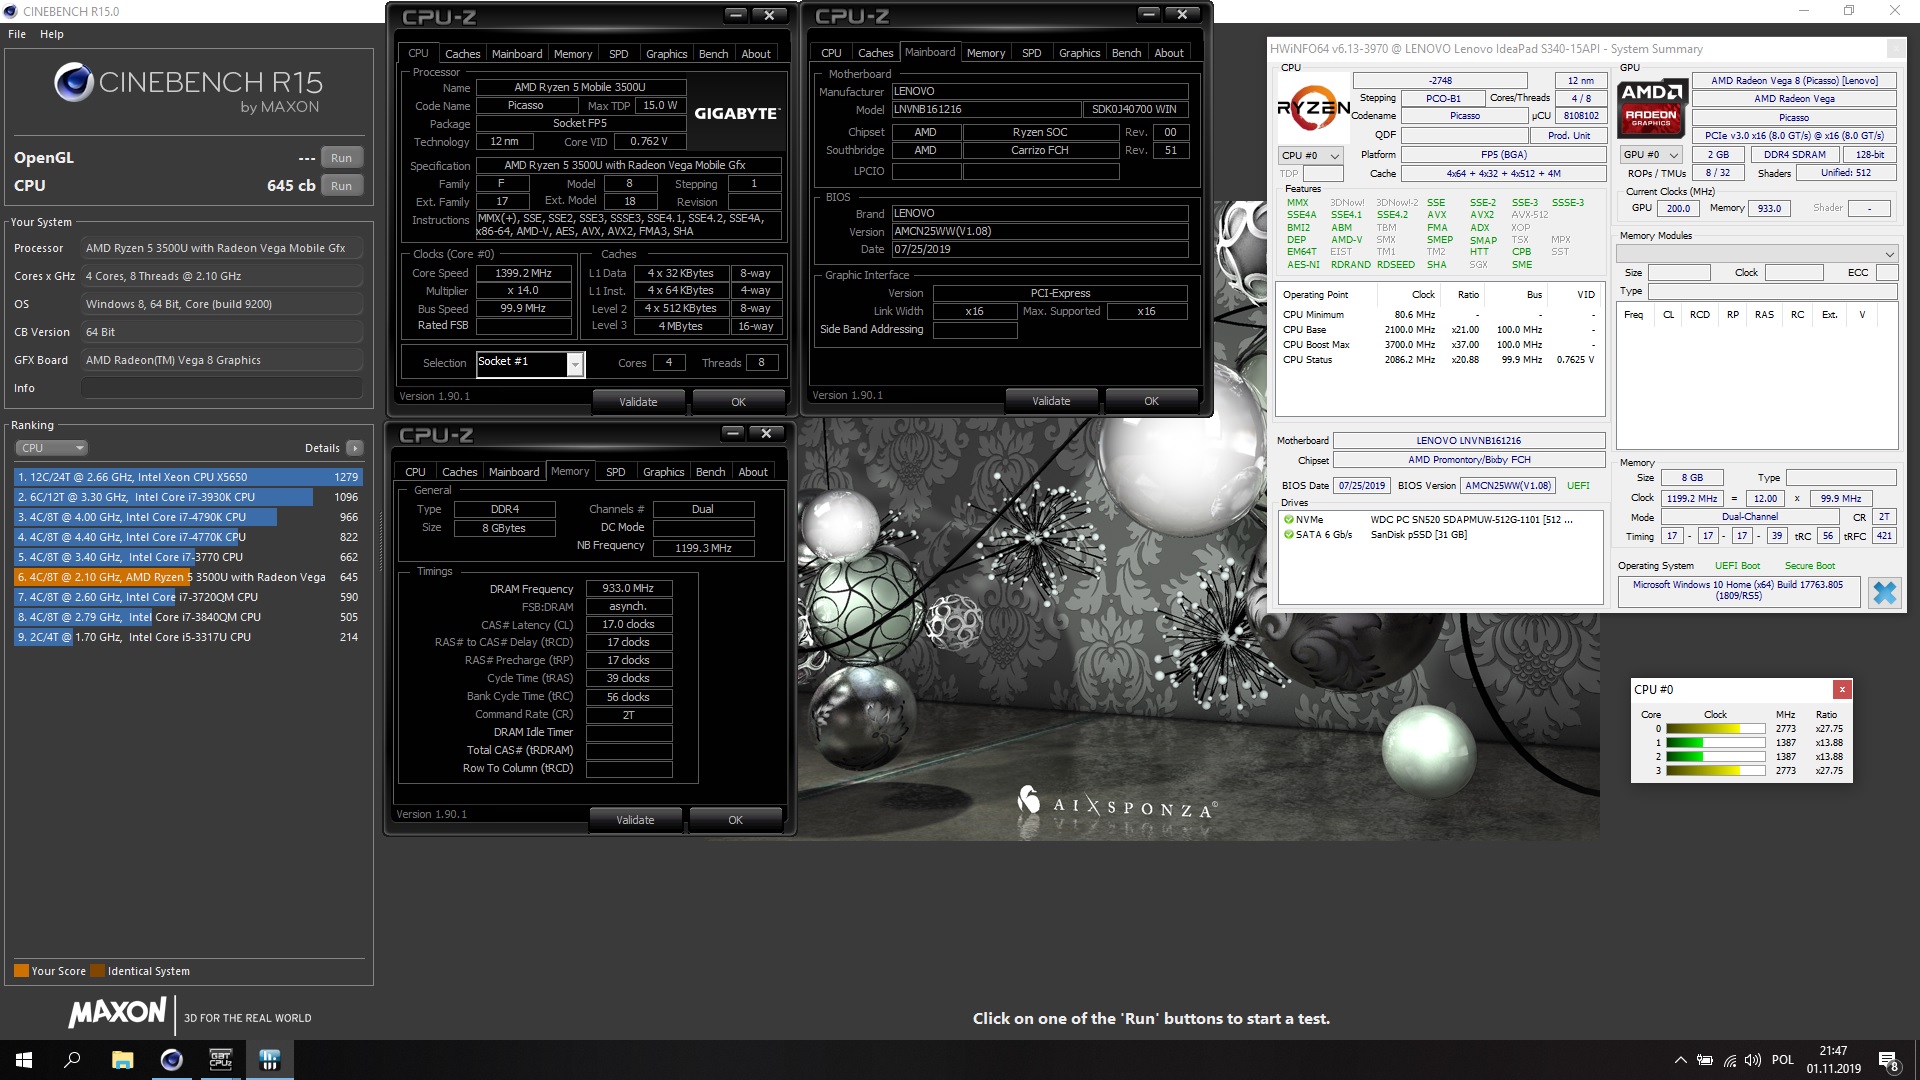Open Bench tab in CPU-Z processor window

[x=713, y=54]
